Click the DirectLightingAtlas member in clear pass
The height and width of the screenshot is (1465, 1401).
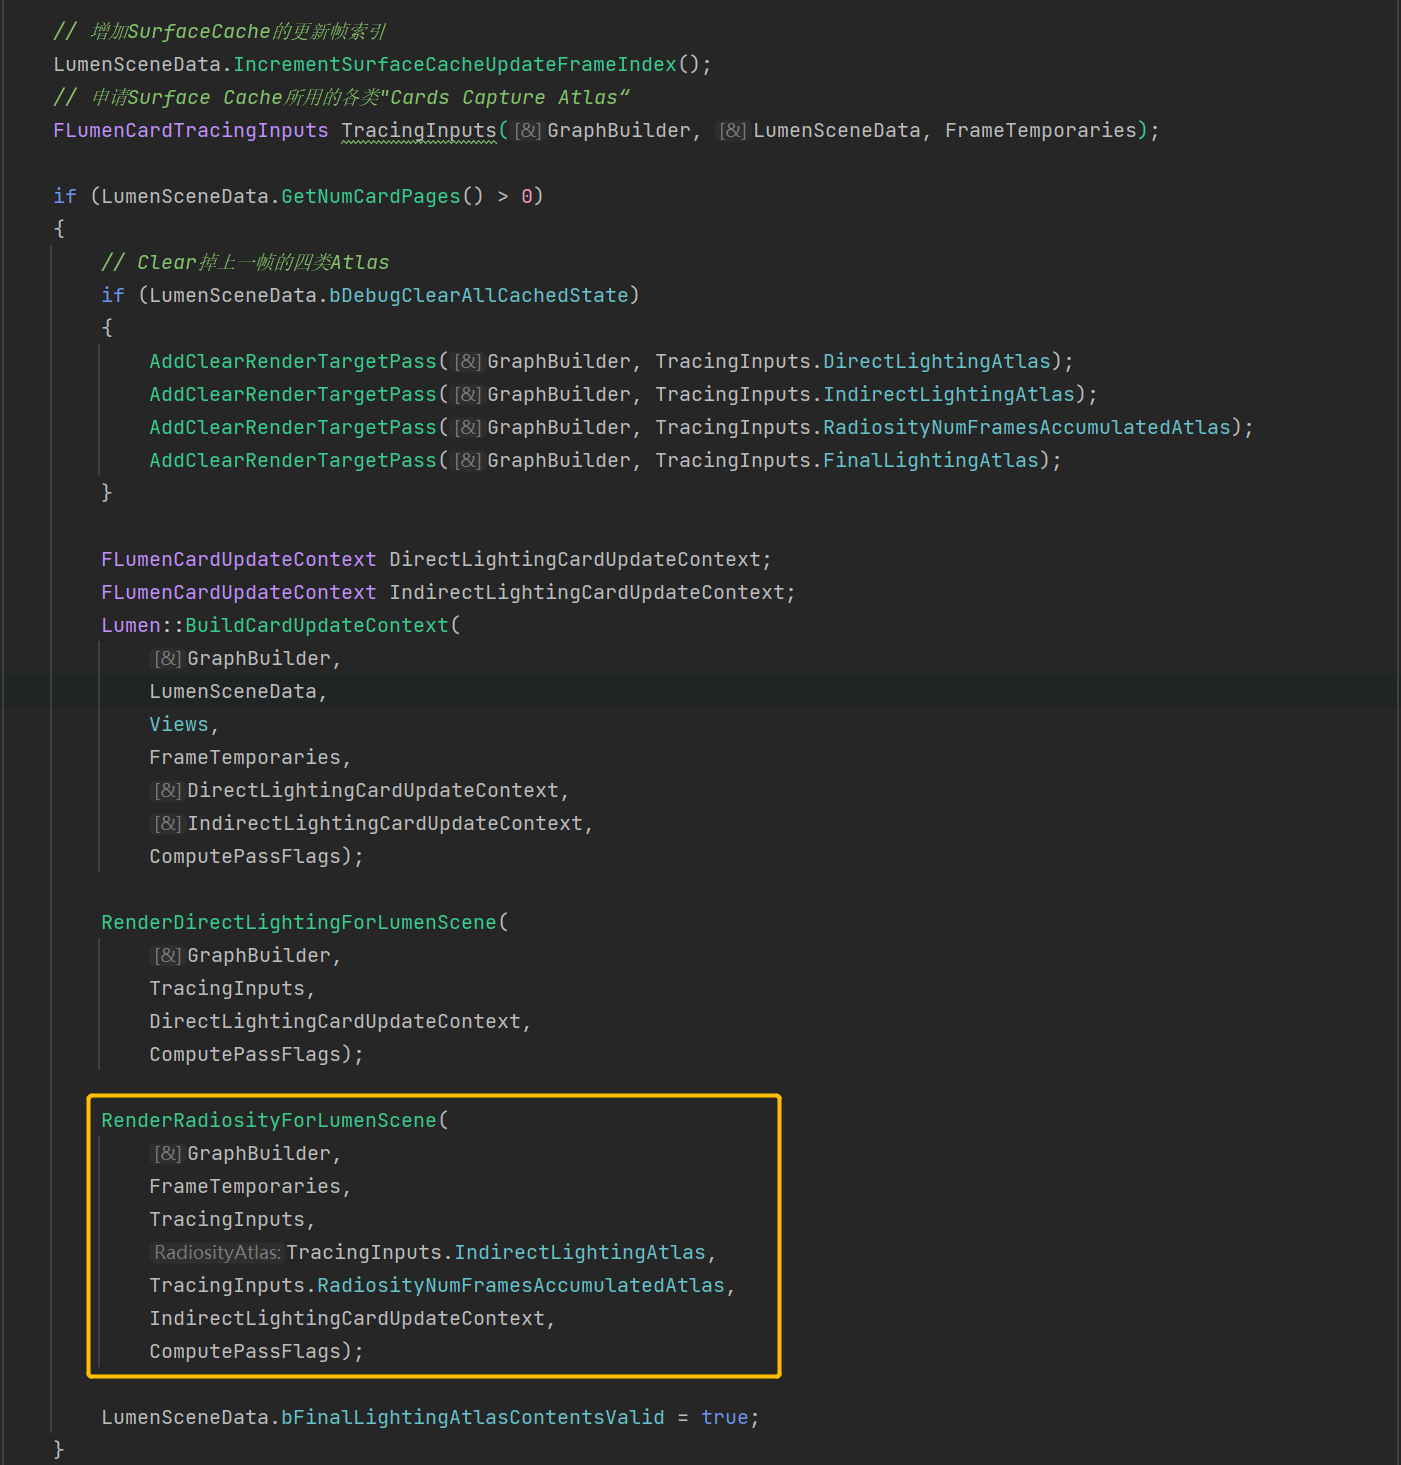point(937,362)
